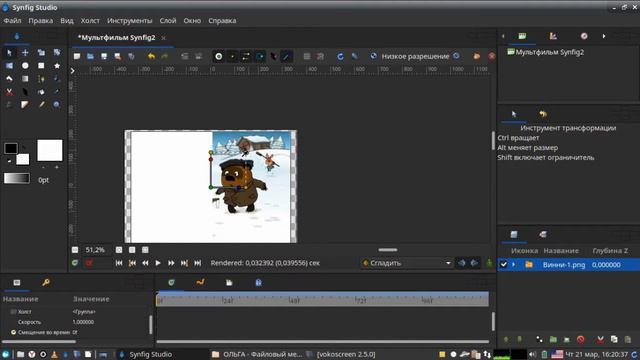
Task: Select the Width tool
Action: click(x=25, y=92)
